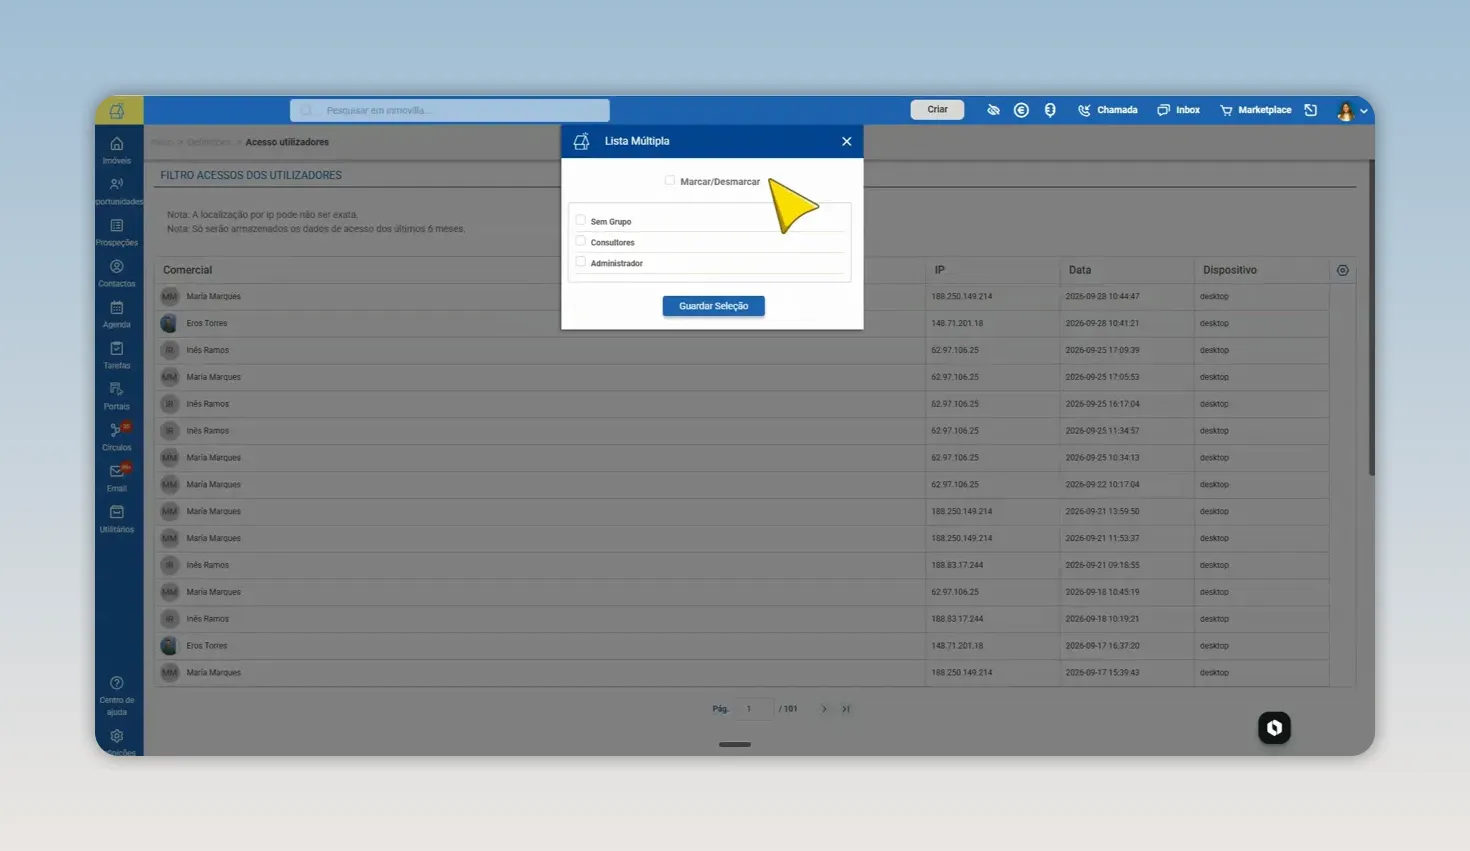Open Utilitários in the sidebar
Image resolution: width=1470 pixels, height=851 pixels.
[x=117, y=518]
